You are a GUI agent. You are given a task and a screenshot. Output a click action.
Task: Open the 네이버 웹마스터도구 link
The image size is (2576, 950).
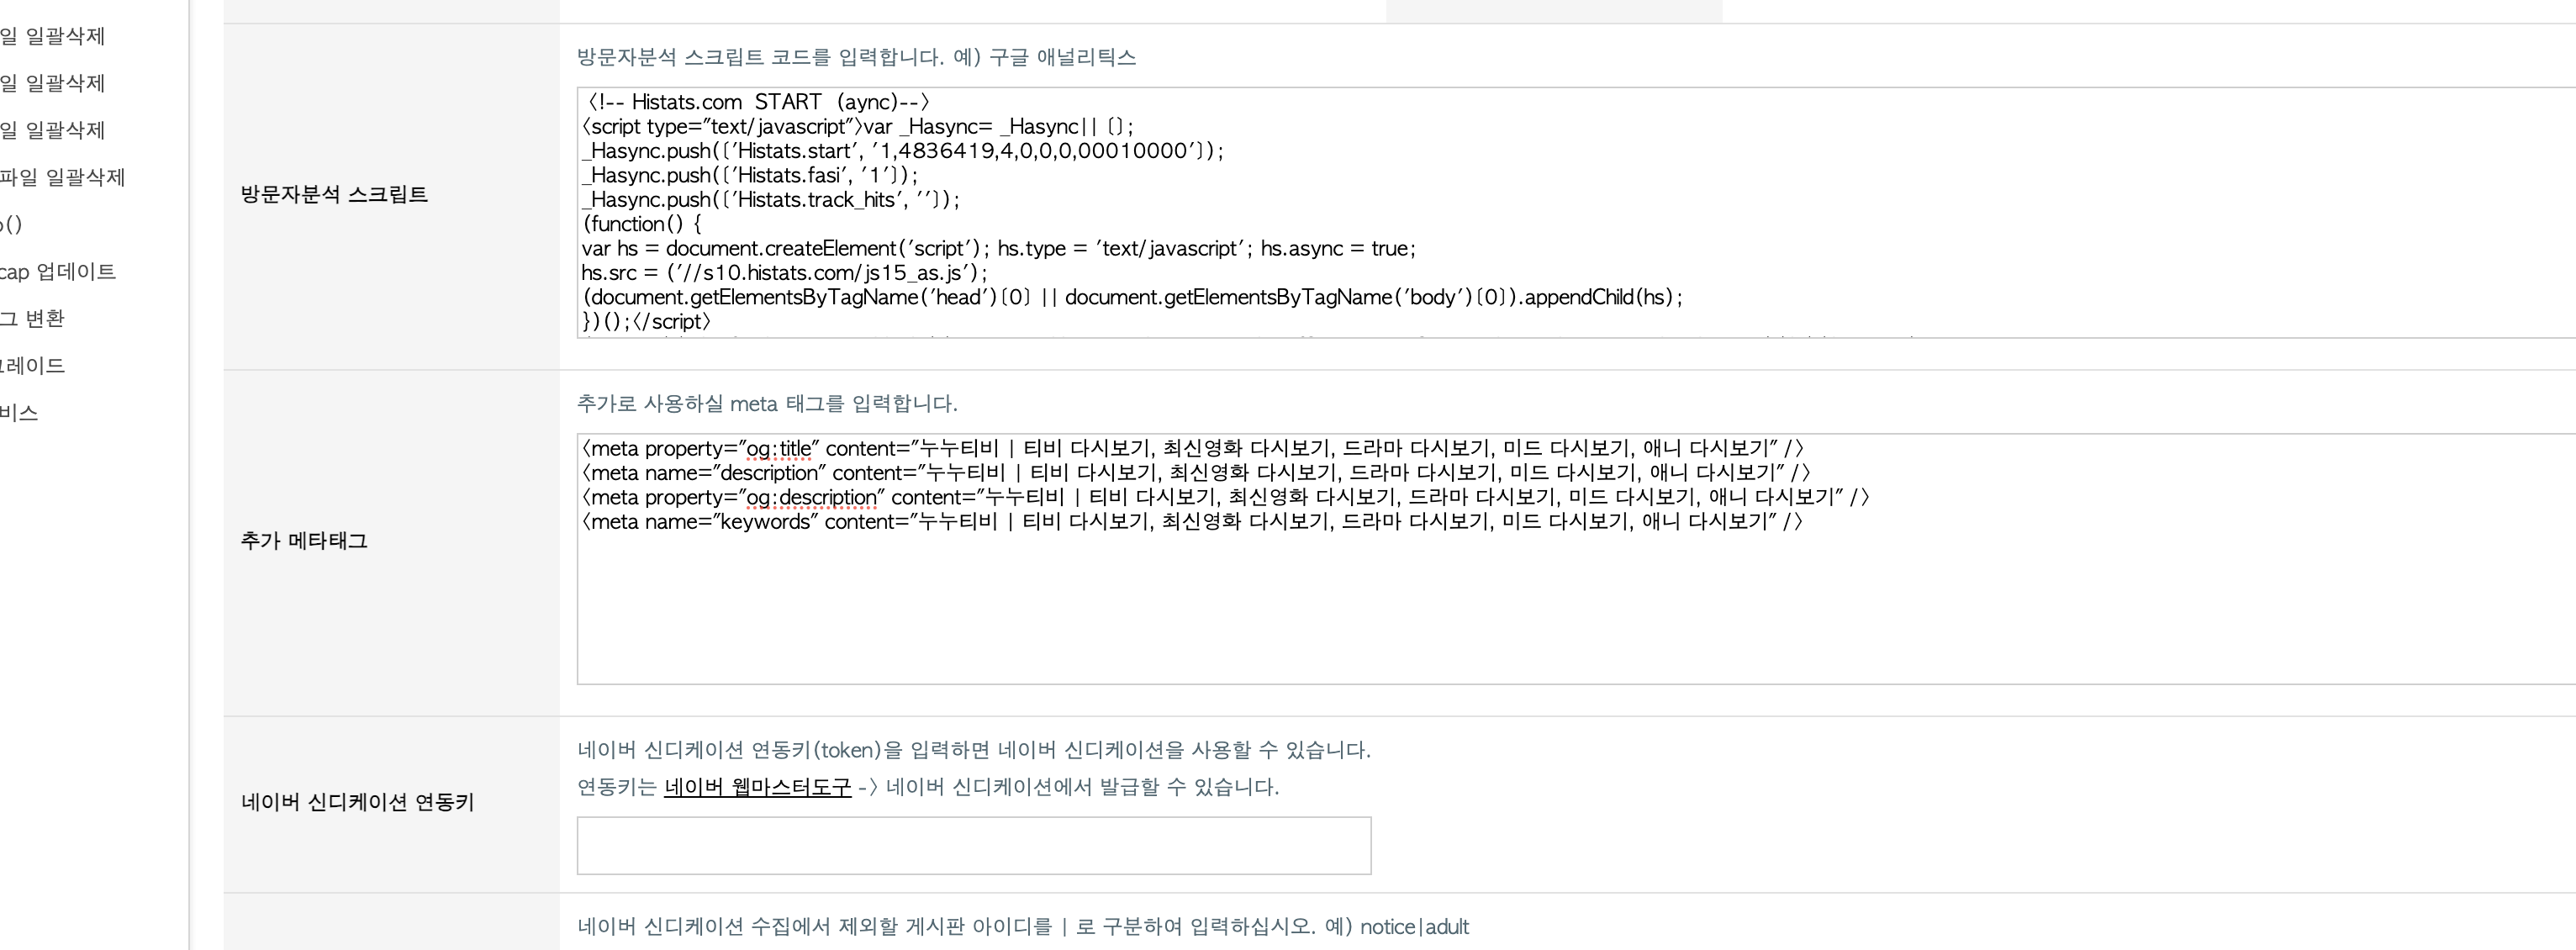point(757,787)
